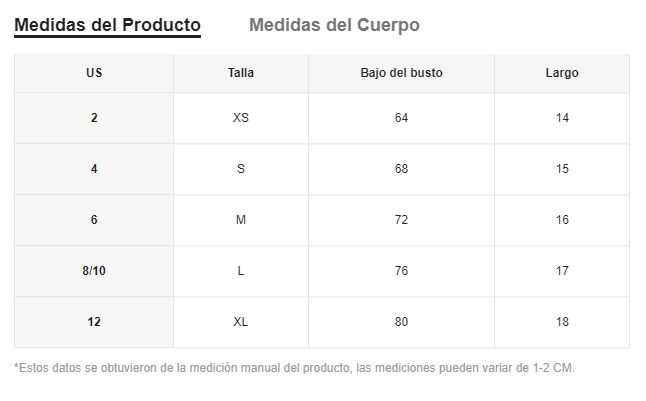Select the L size cell

click(x=241, y=271)
